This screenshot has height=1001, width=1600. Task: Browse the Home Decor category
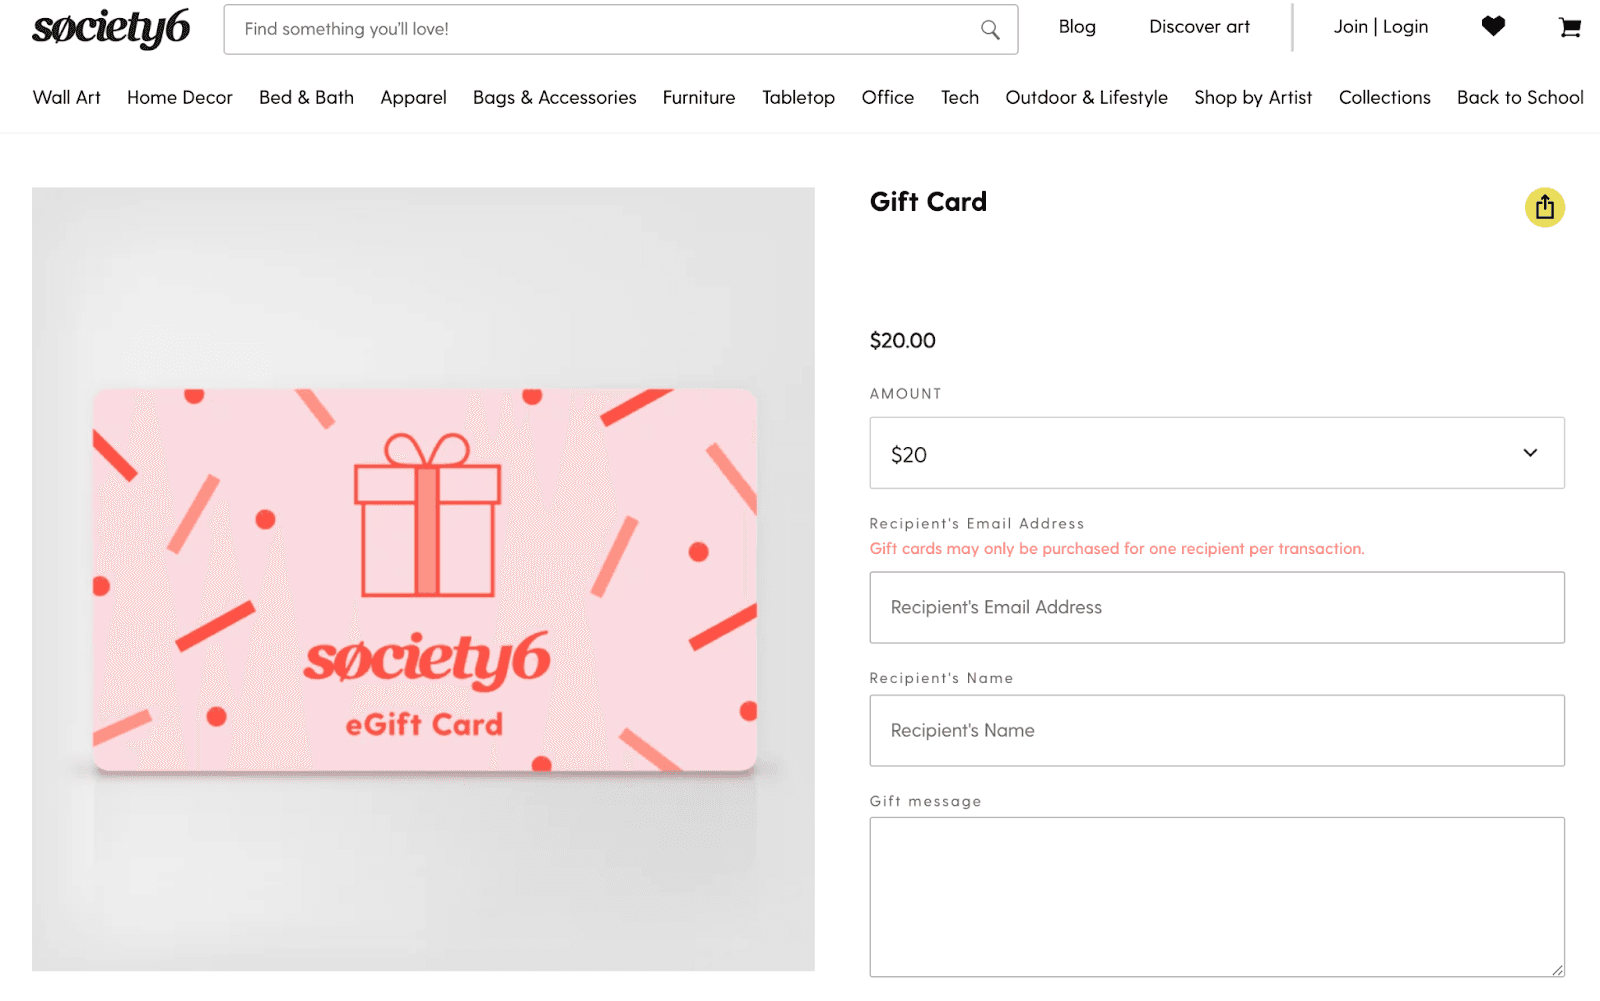(179, 97)
